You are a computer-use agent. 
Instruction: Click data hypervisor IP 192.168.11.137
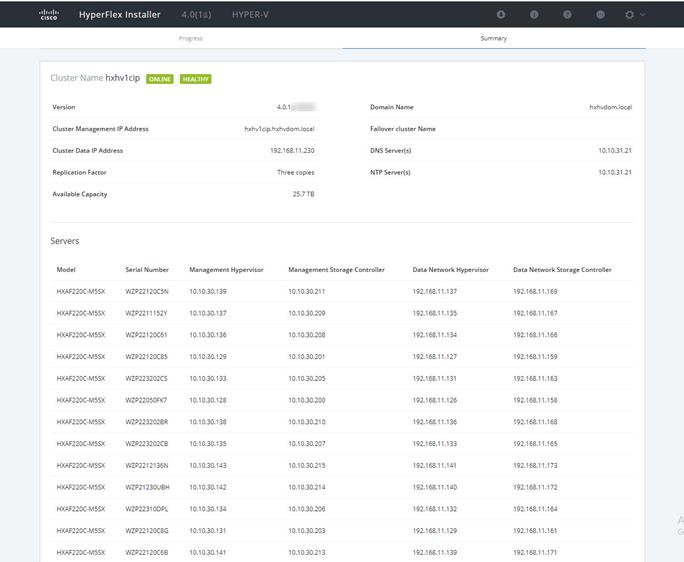(x=435, y=291)
